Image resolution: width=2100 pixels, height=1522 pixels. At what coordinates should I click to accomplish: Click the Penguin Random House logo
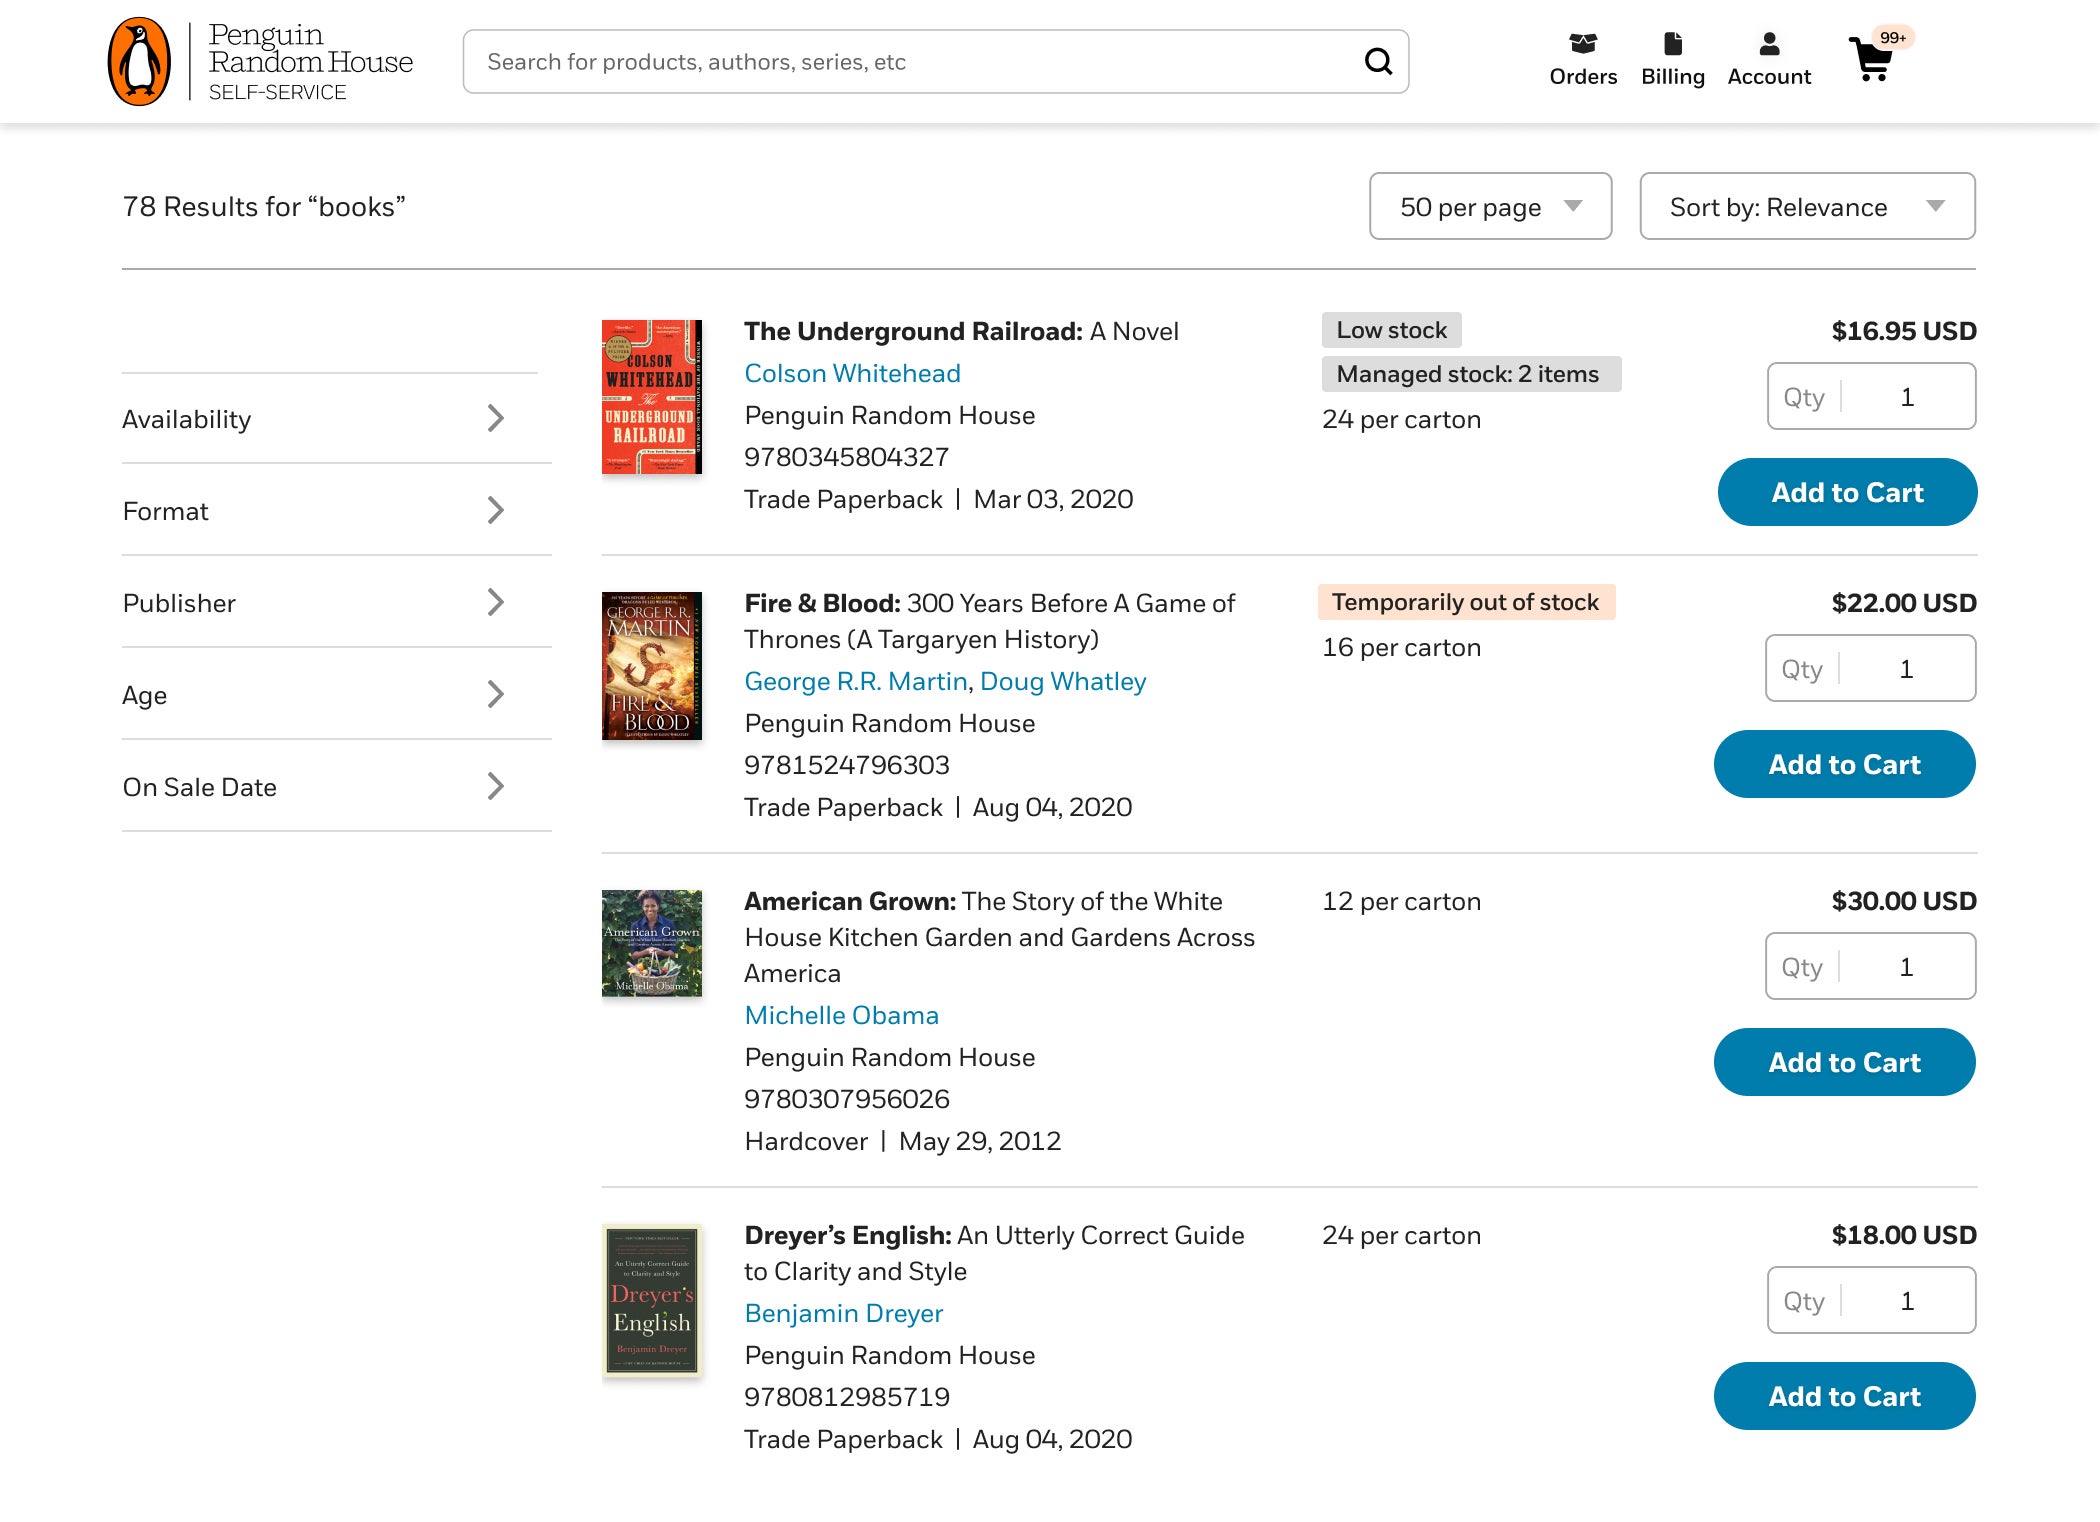tap(260, 62)
